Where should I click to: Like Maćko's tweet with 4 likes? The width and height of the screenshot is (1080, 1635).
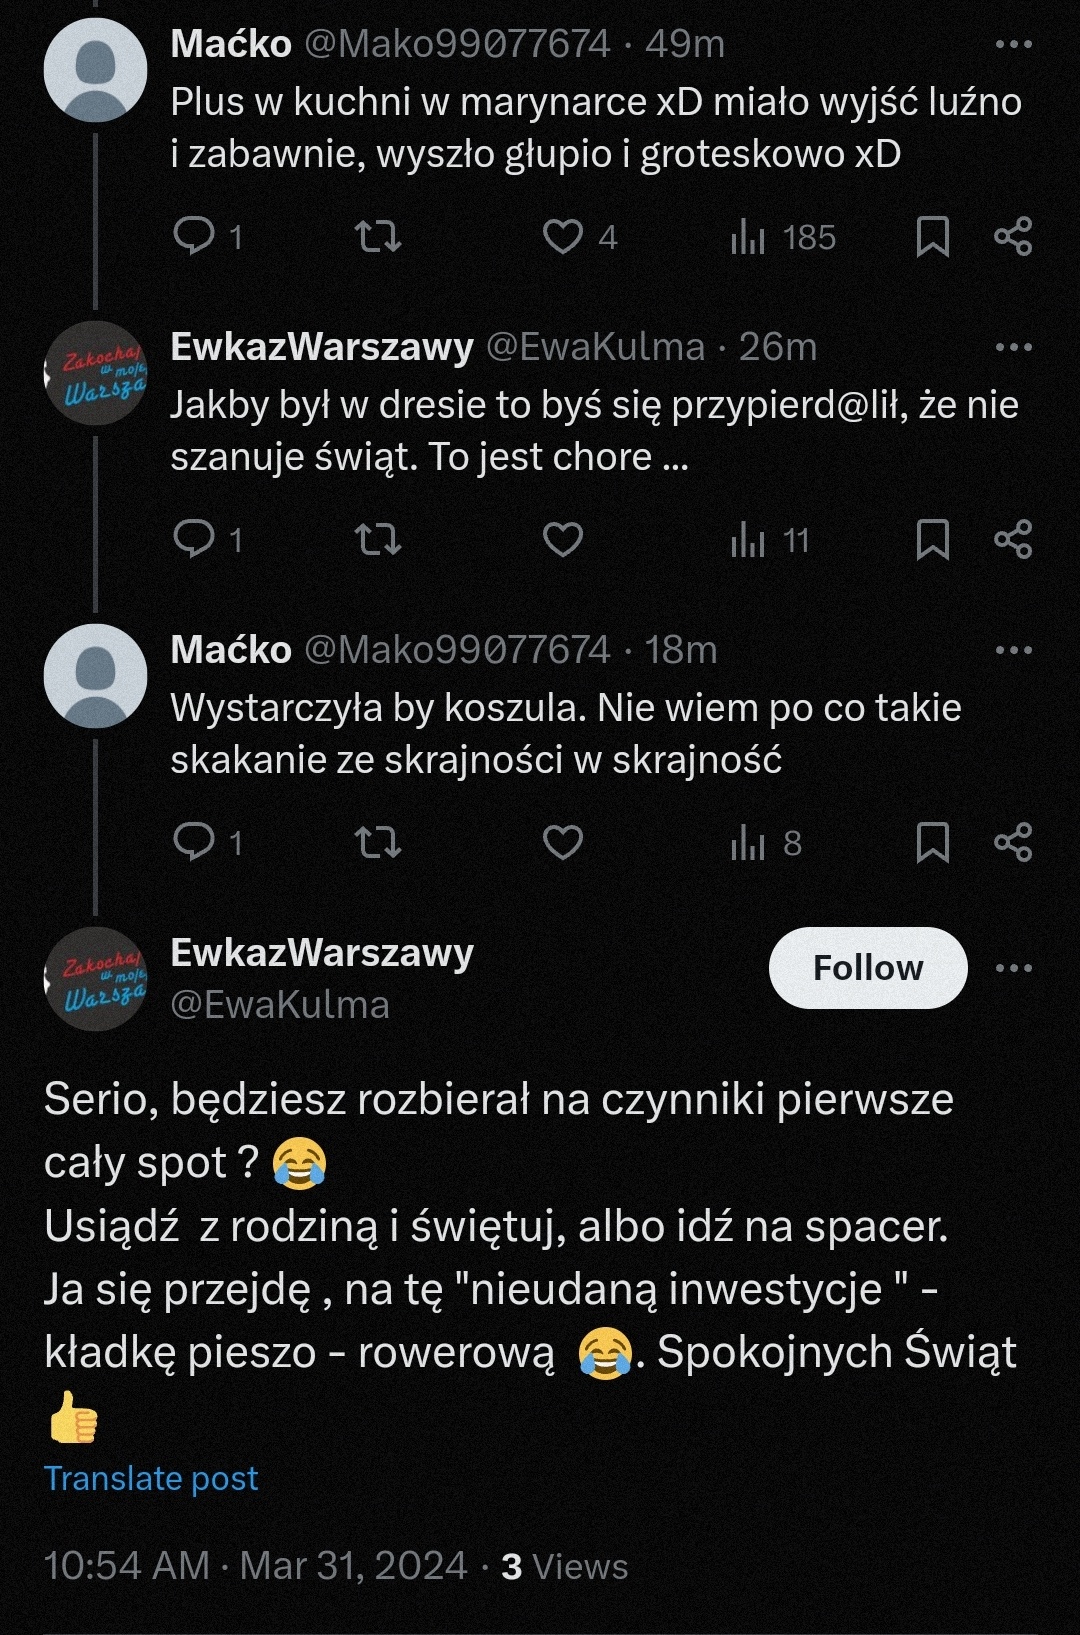coord(563,236)
